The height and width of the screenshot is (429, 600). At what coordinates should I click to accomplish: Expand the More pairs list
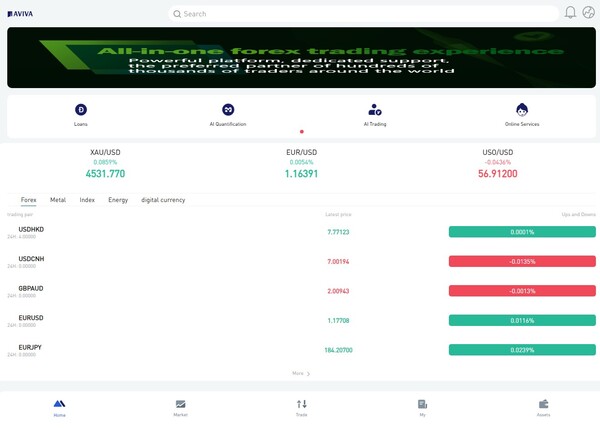tap(301, 373)
